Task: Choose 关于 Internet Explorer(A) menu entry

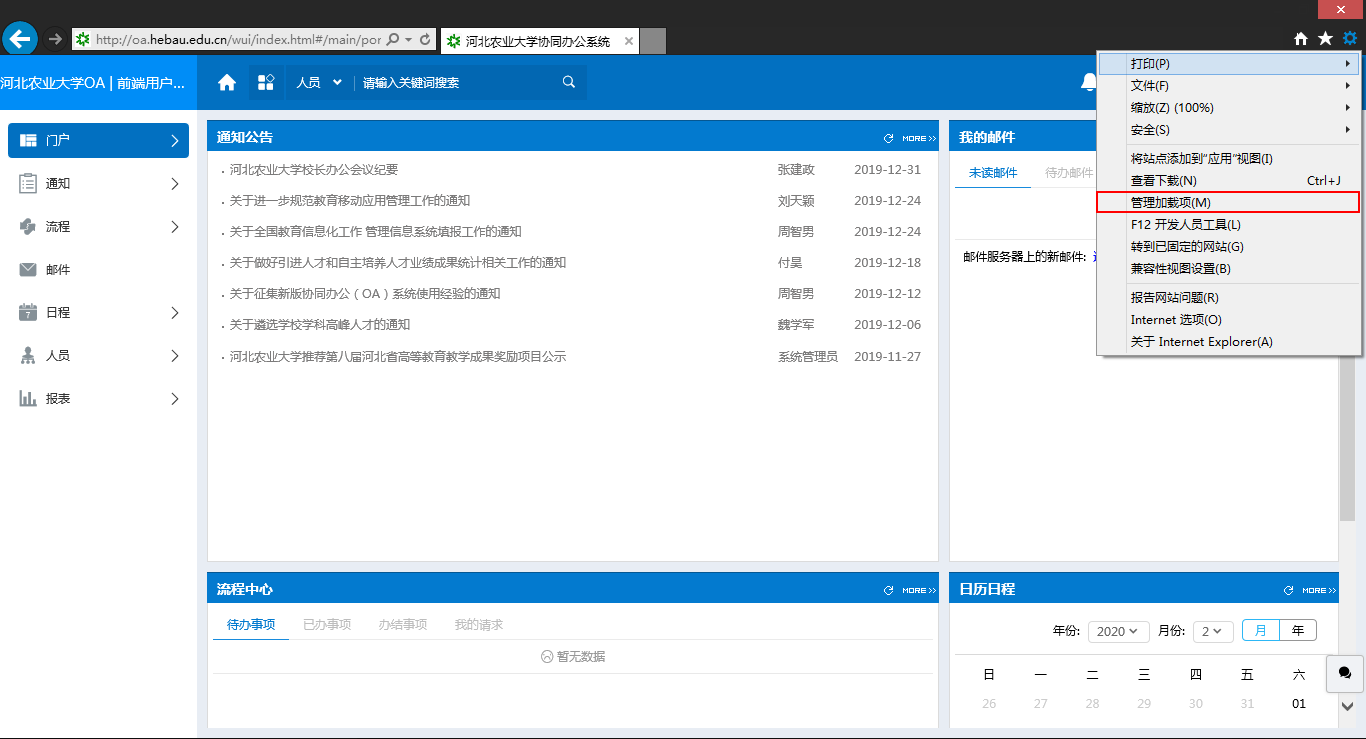Action: [1229, 342]
